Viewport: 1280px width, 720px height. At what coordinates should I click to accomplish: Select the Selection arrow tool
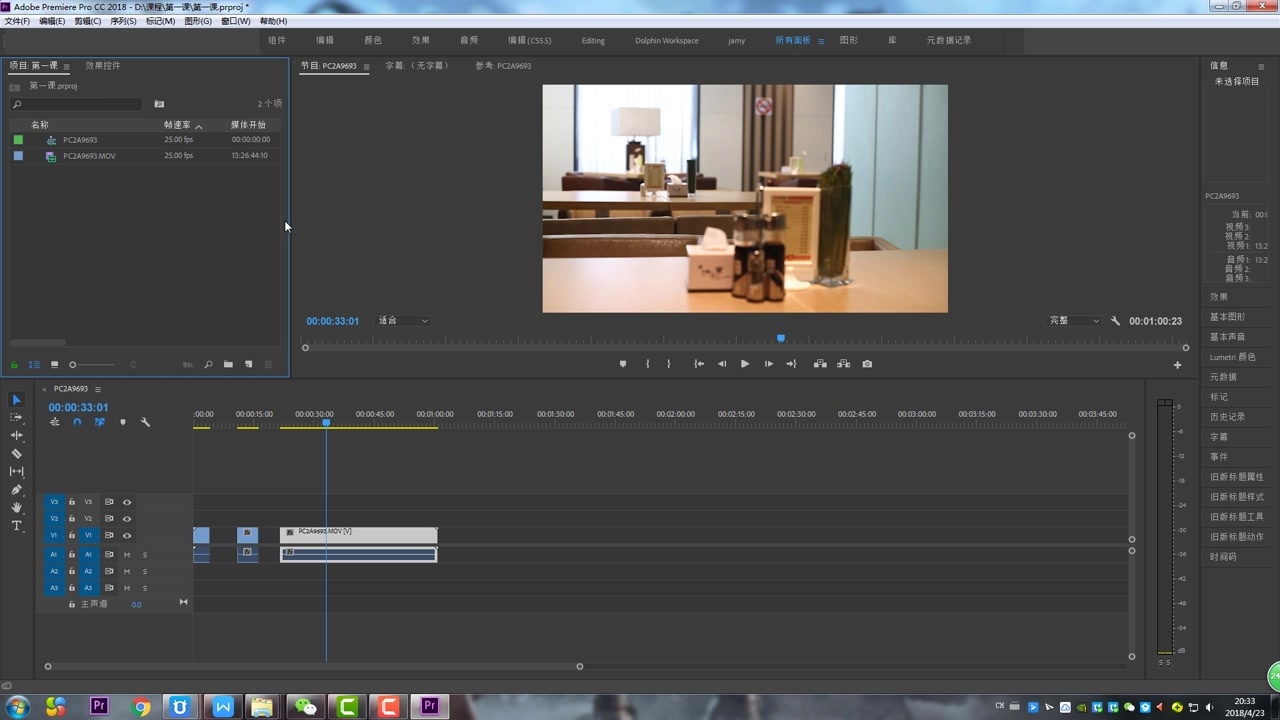tap(16, 400)
